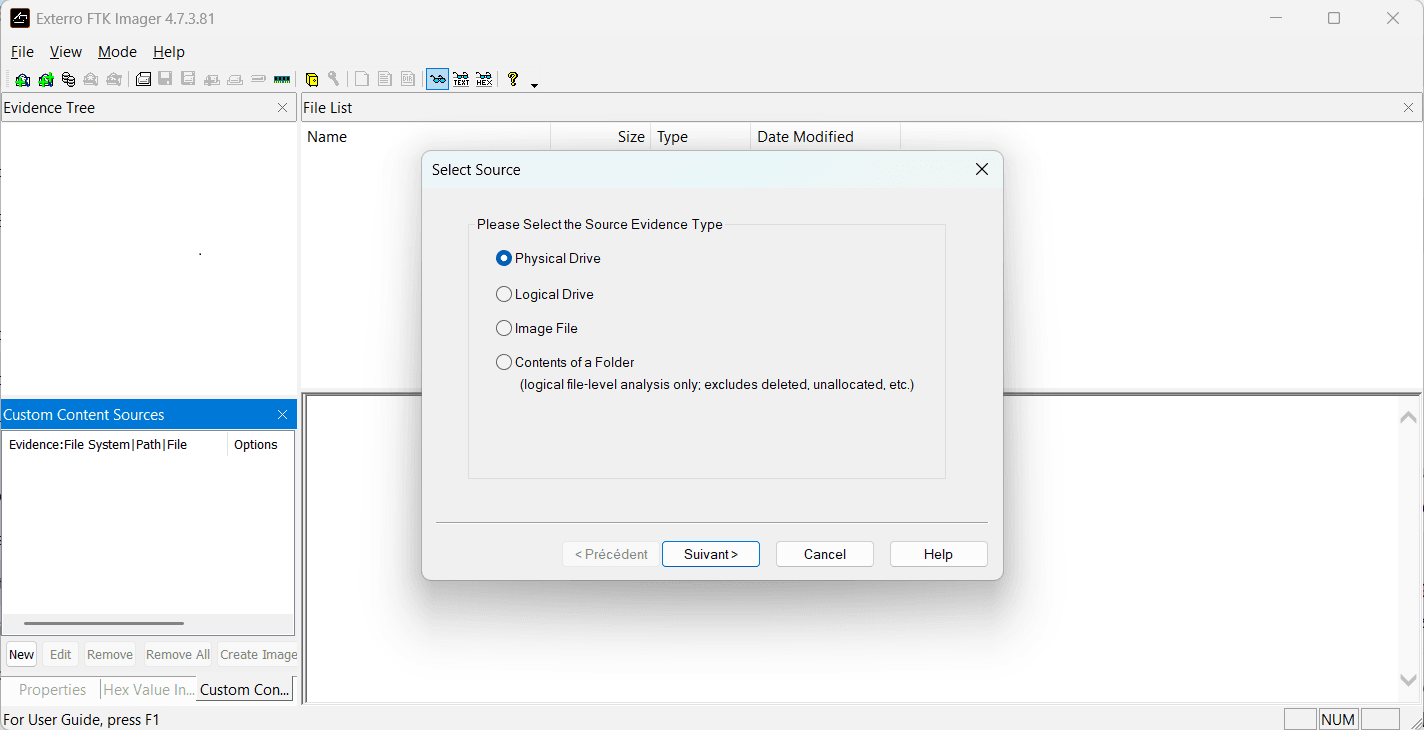Click the Add to Custom Content Image icon

click(x=212, y=79)
